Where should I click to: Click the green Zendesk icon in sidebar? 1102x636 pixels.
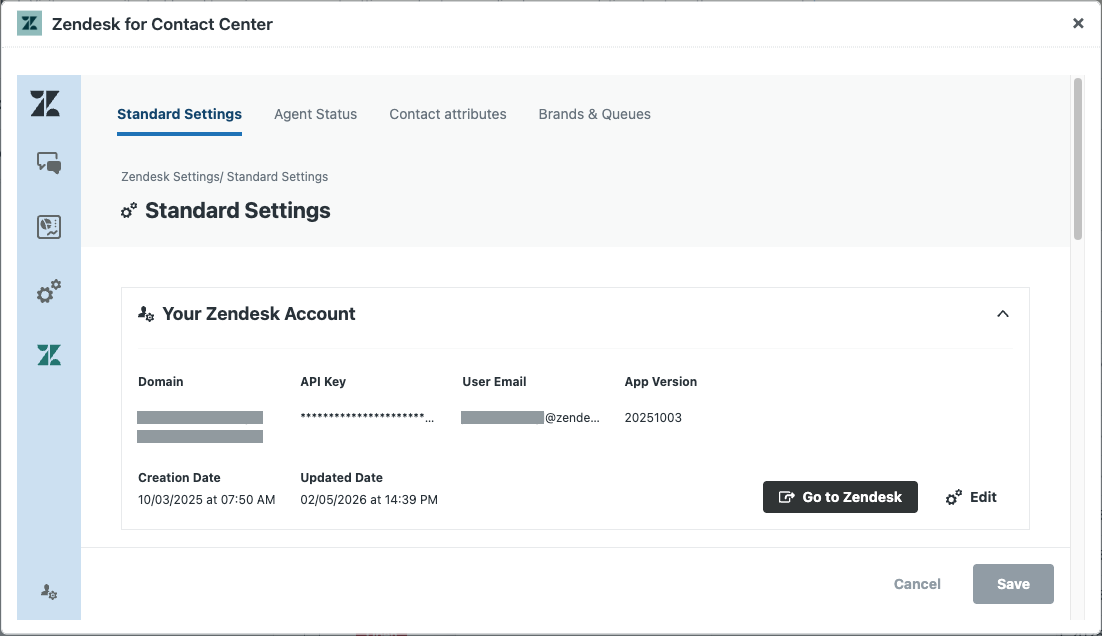pyautogui.click(x=49, y=355)
